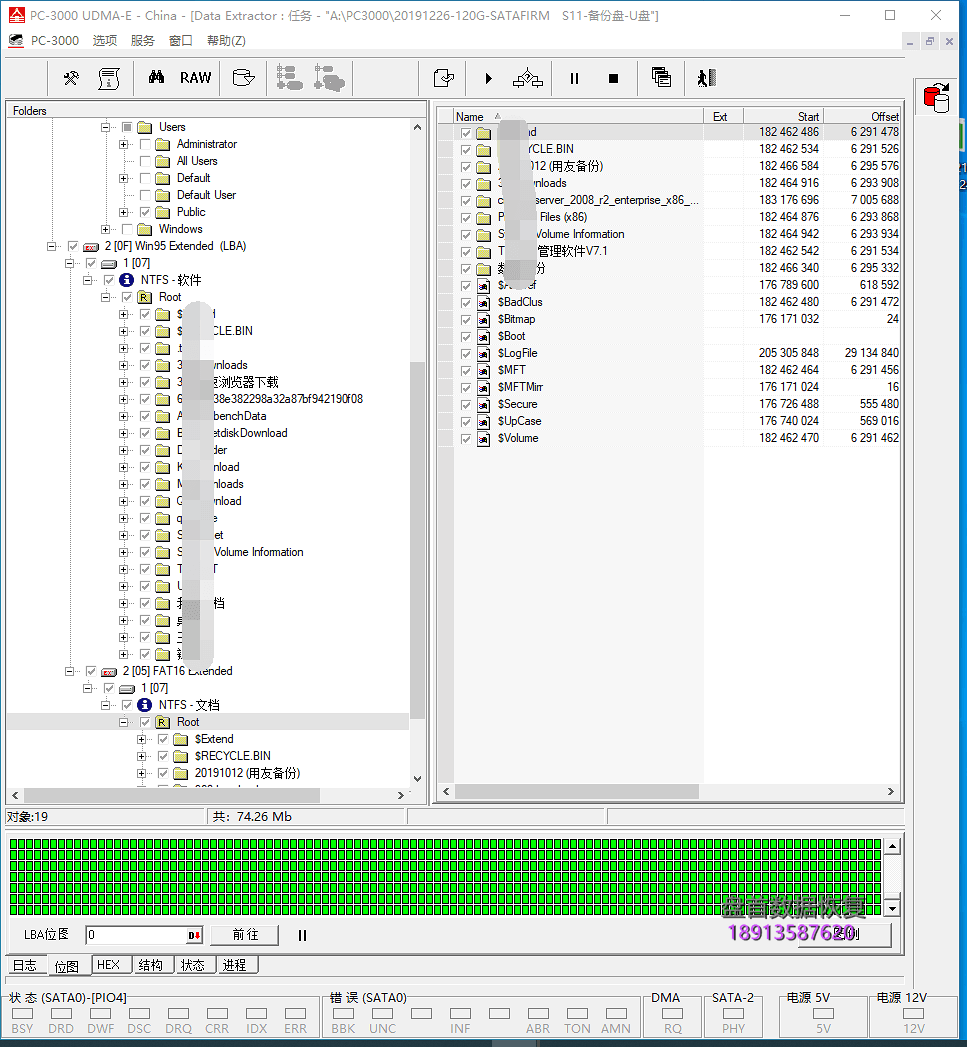Stop the process with the square icon
This screenshot has height=1047, width=967.
click(x=614, y=79)
